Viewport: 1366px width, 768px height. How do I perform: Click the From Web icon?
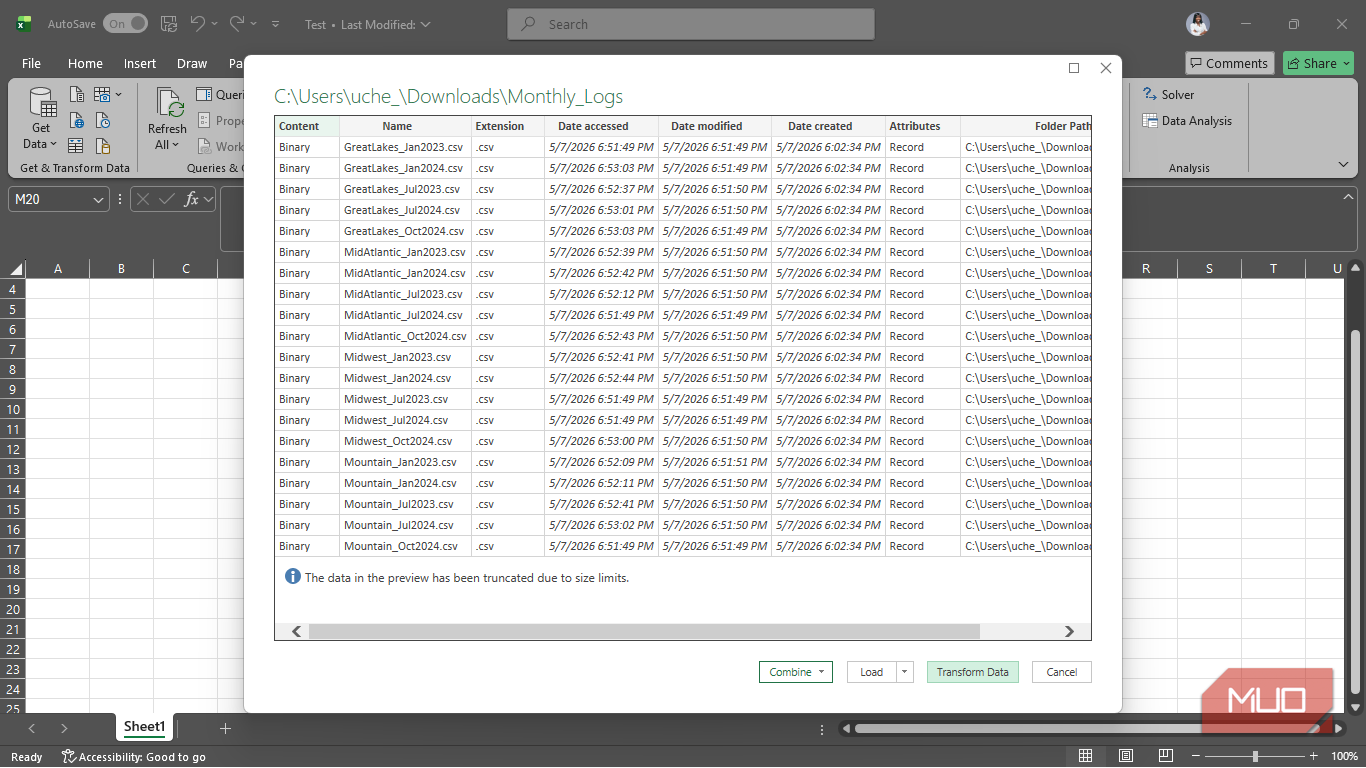tap(77, 121)
